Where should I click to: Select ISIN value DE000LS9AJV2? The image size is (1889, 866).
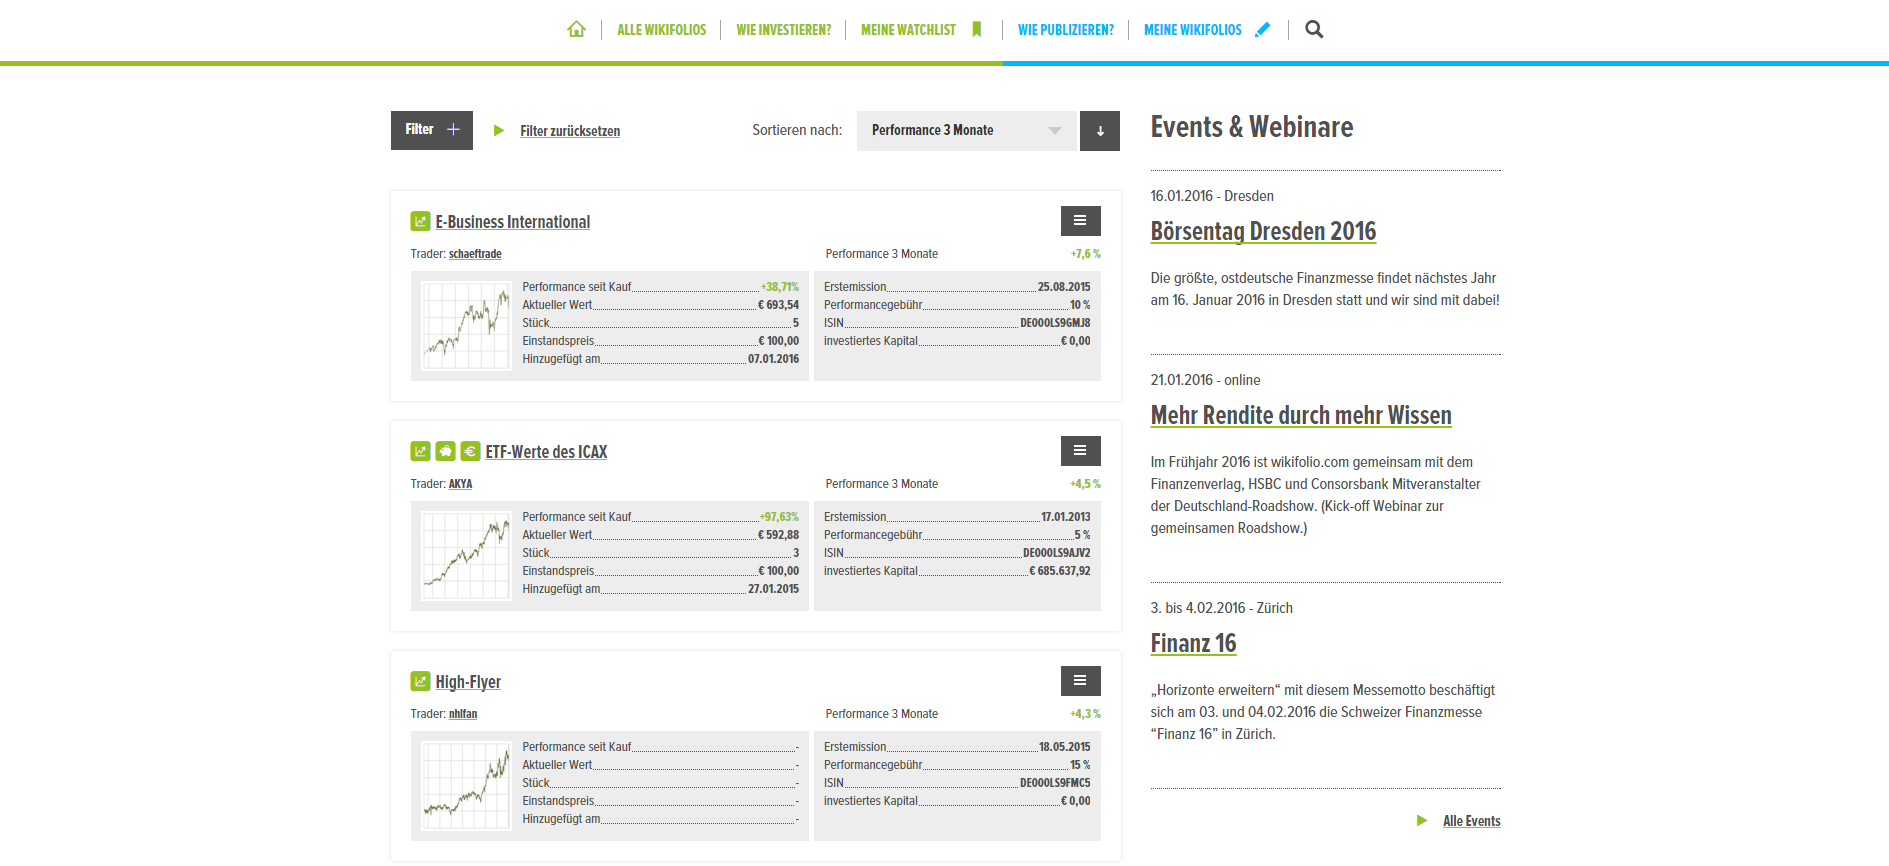[x=1056, y=553]
